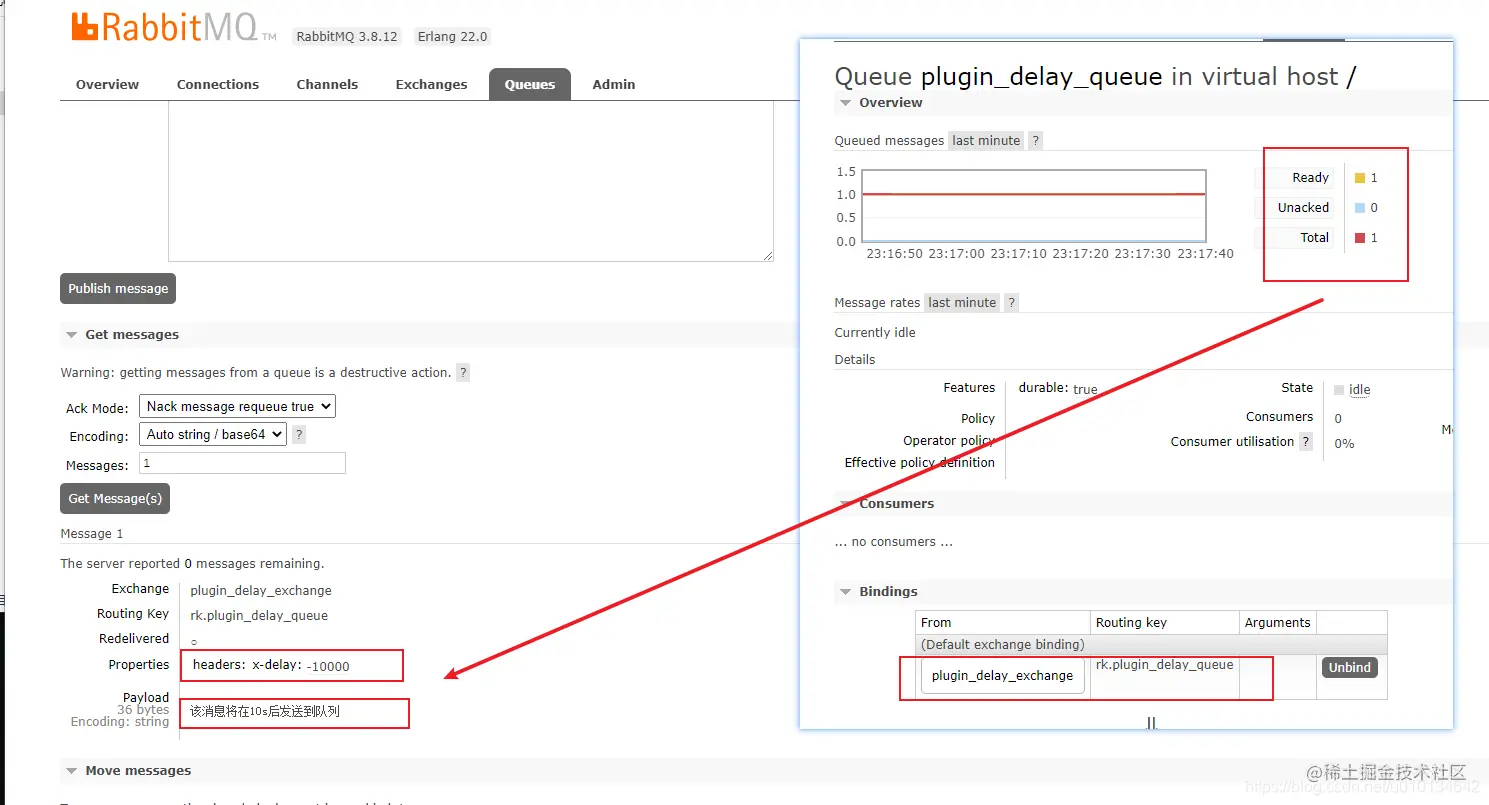Click the Get Message(s) button
This screenshot has width=1489, height=805.
point(115,498)
